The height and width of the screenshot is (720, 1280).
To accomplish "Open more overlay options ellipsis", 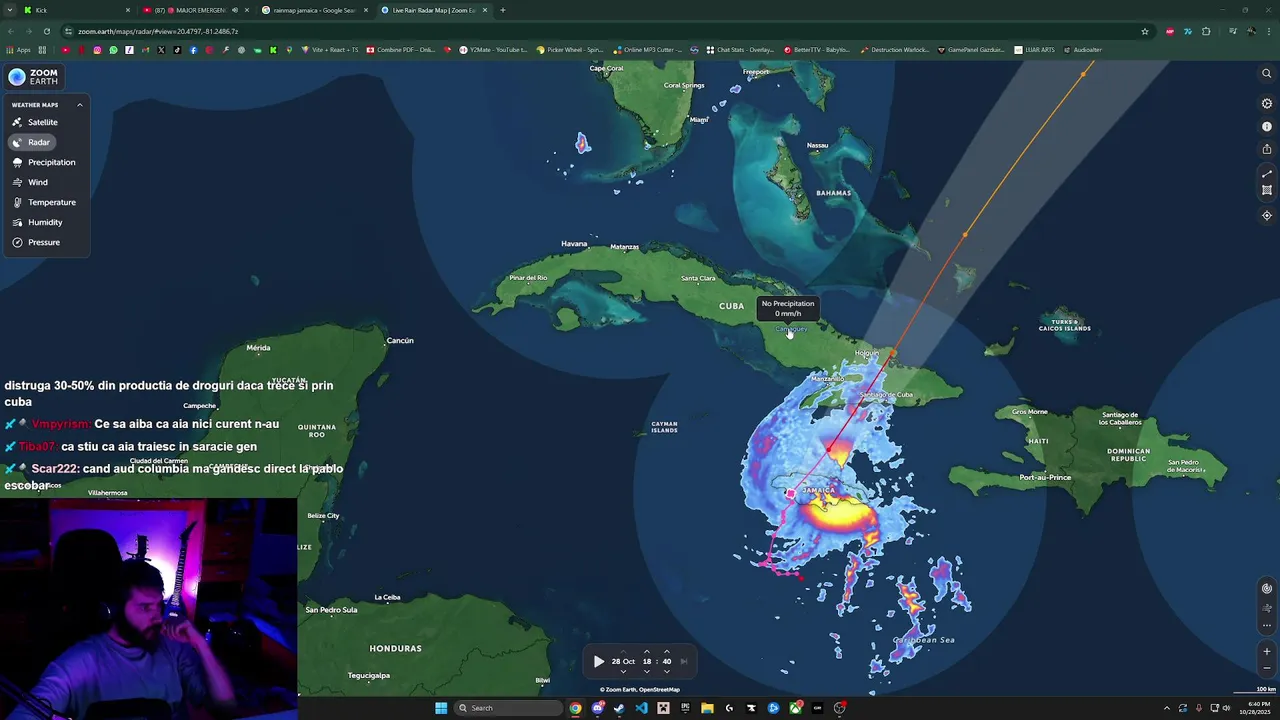I will (1267, 626).
